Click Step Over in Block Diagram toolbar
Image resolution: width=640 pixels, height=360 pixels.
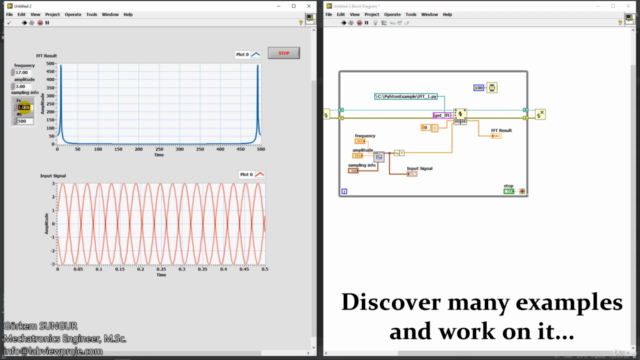[x=400, y=23]
